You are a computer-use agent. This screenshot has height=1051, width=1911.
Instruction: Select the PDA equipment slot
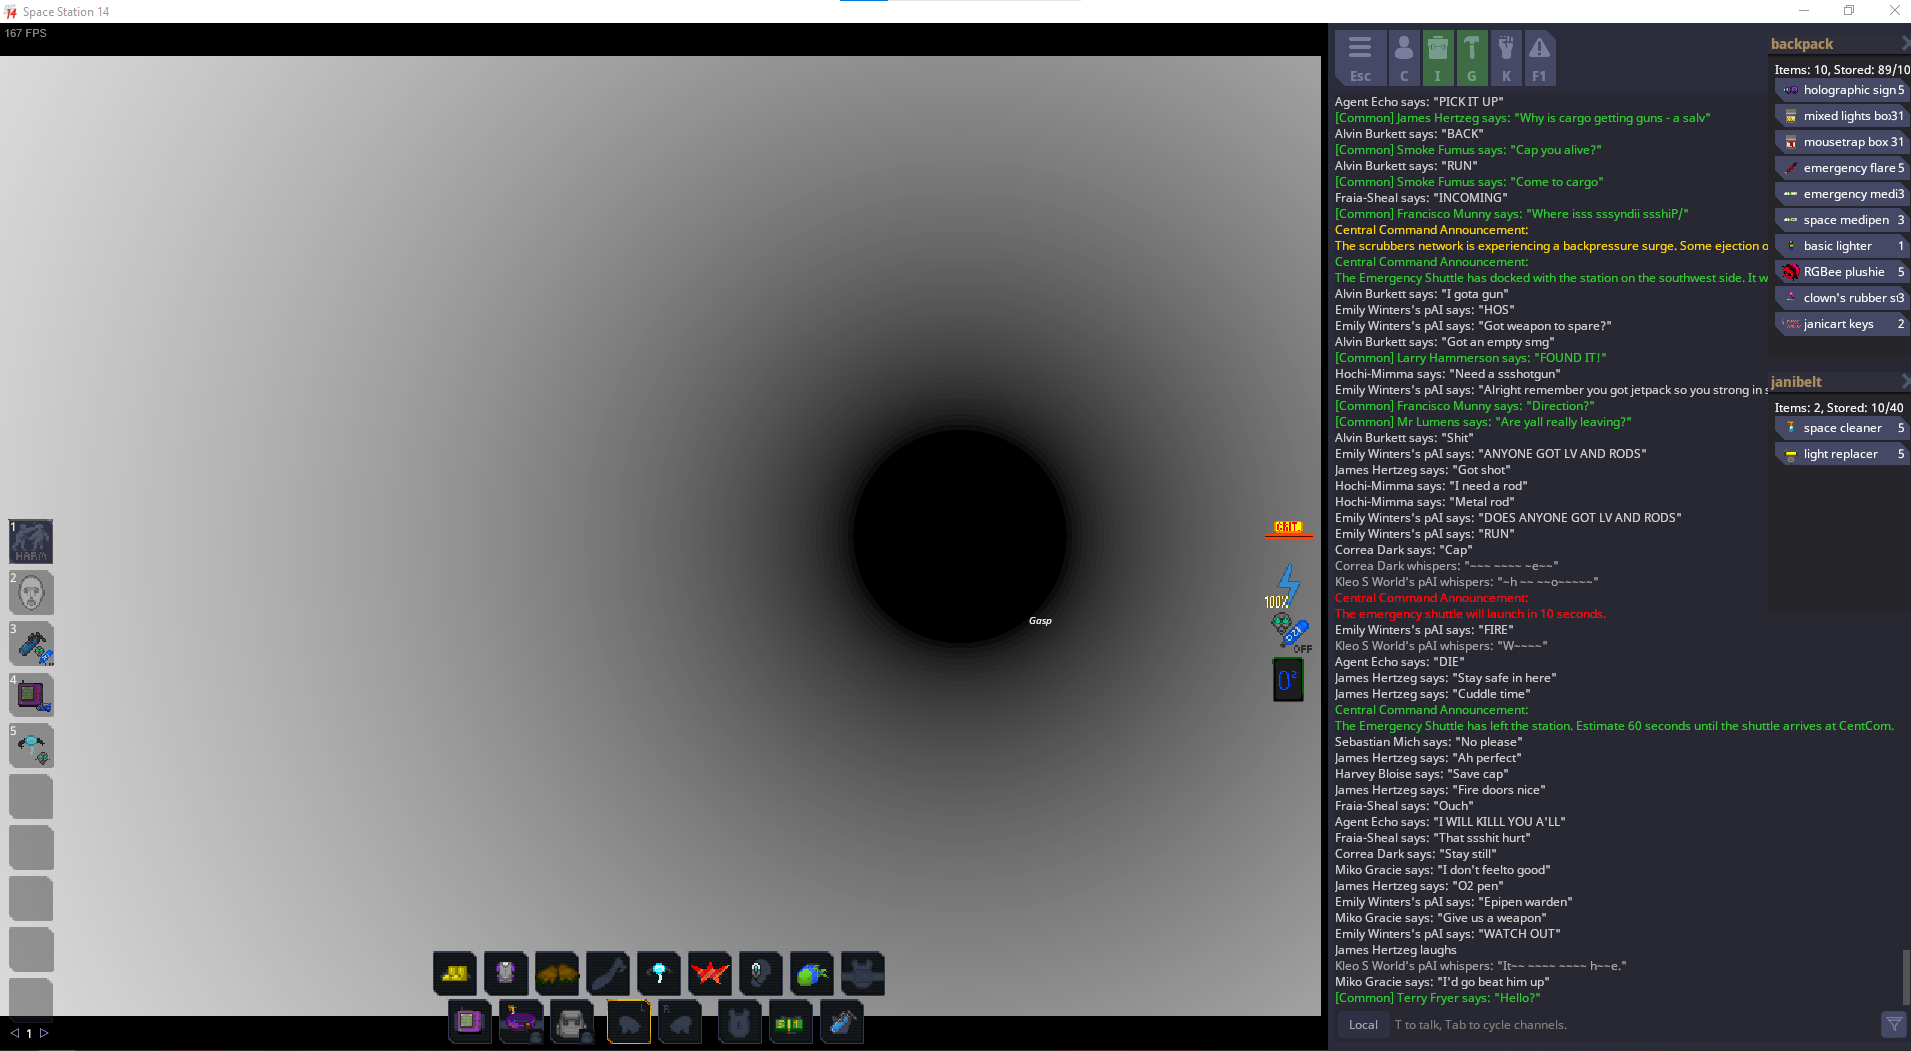(x=470, y=1021)
